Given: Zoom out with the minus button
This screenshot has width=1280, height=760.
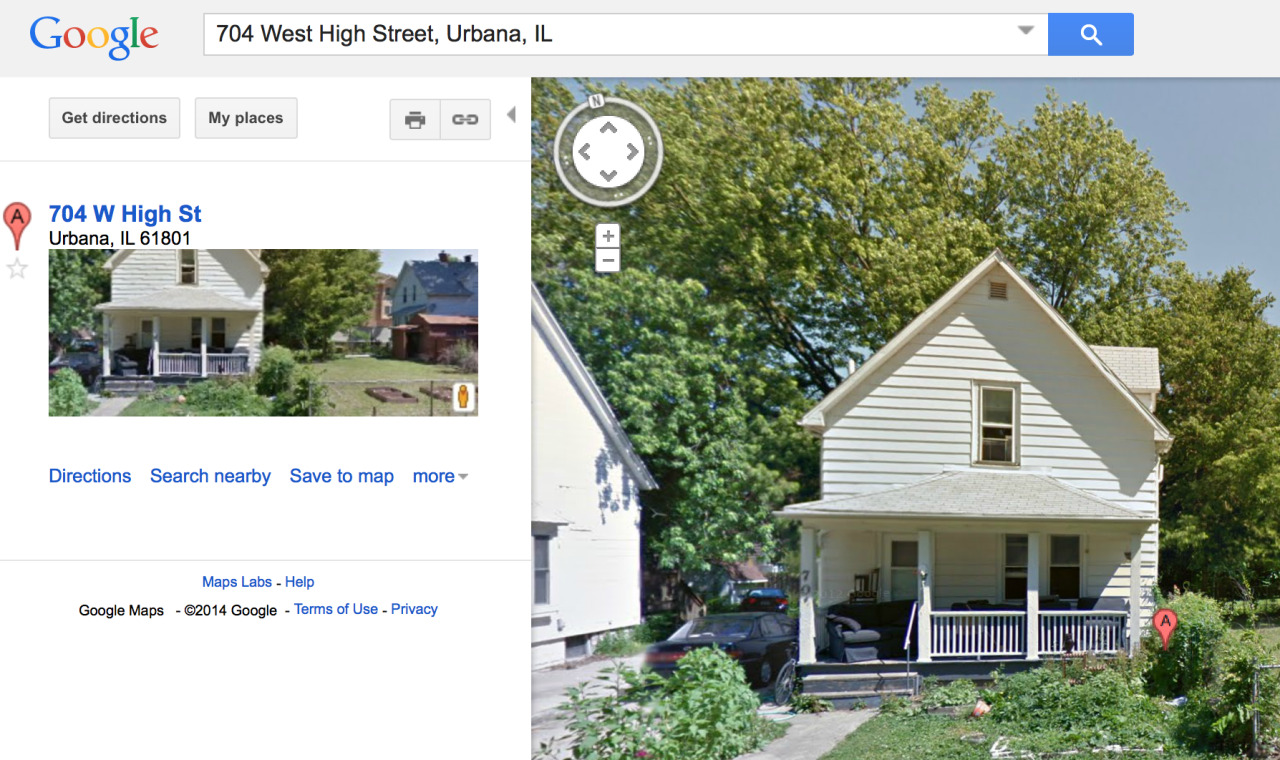Looking at the screenshot, I should (608, 261).
